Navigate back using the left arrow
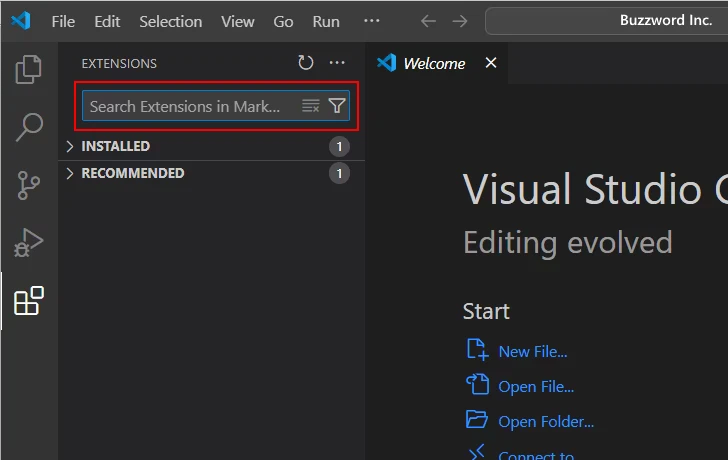Screen dimensions: 728x460 coord(428,21)
